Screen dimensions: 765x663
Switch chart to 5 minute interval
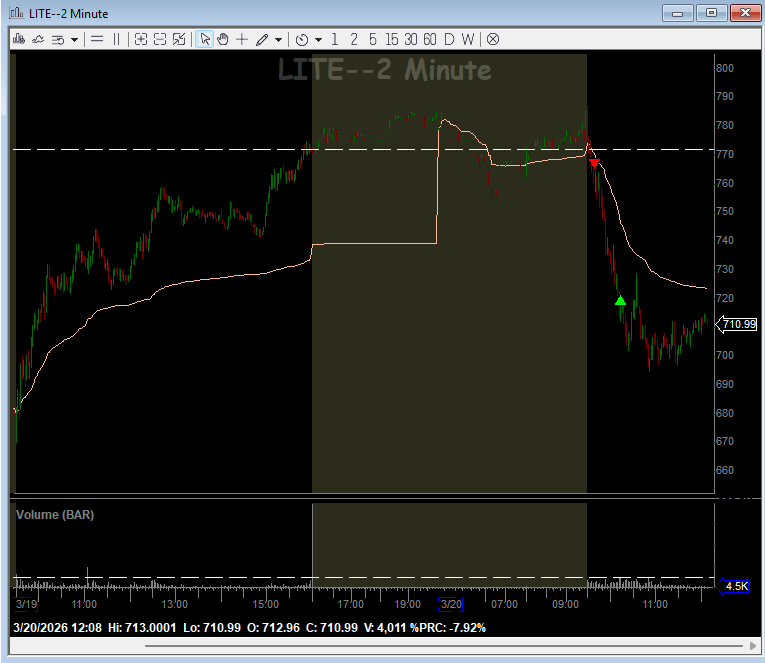pos(373,39)
